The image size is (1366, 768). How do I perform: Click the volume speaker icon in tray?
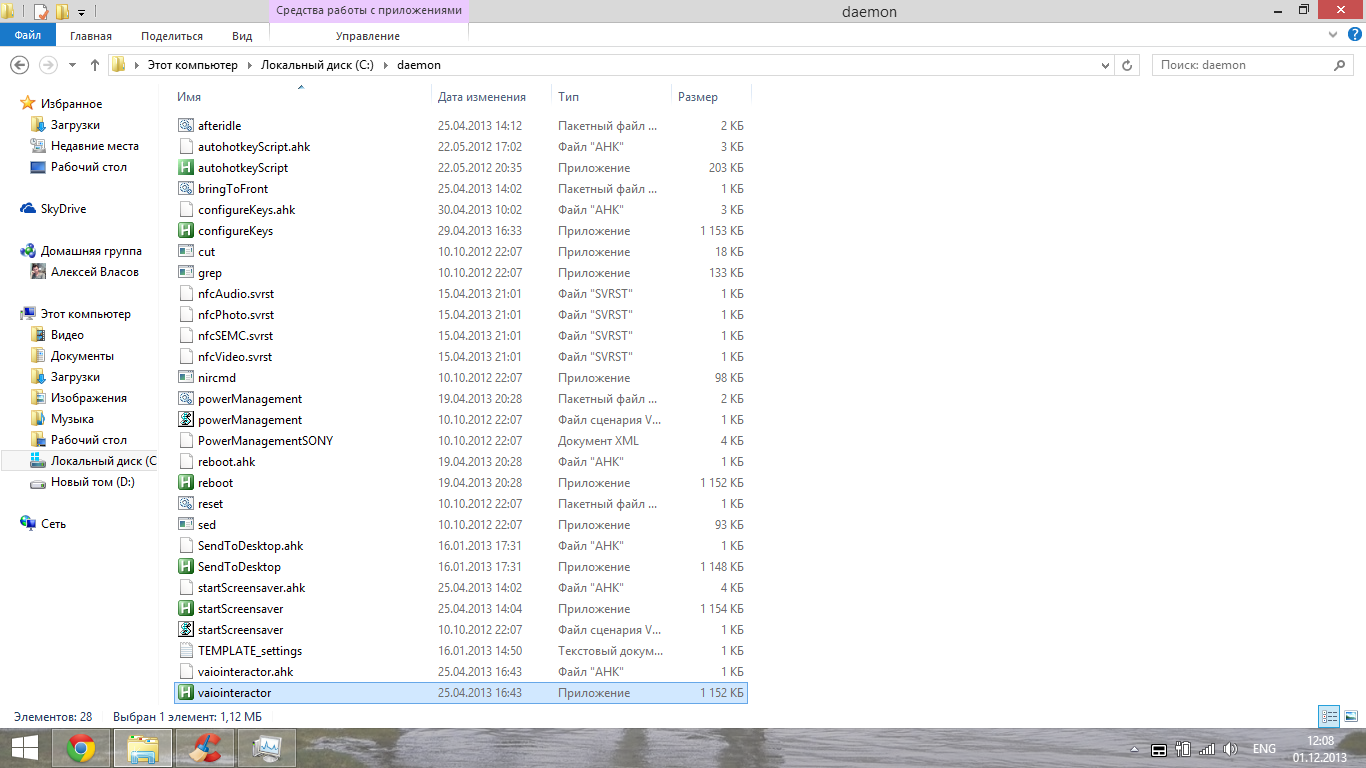[1231, 749]
